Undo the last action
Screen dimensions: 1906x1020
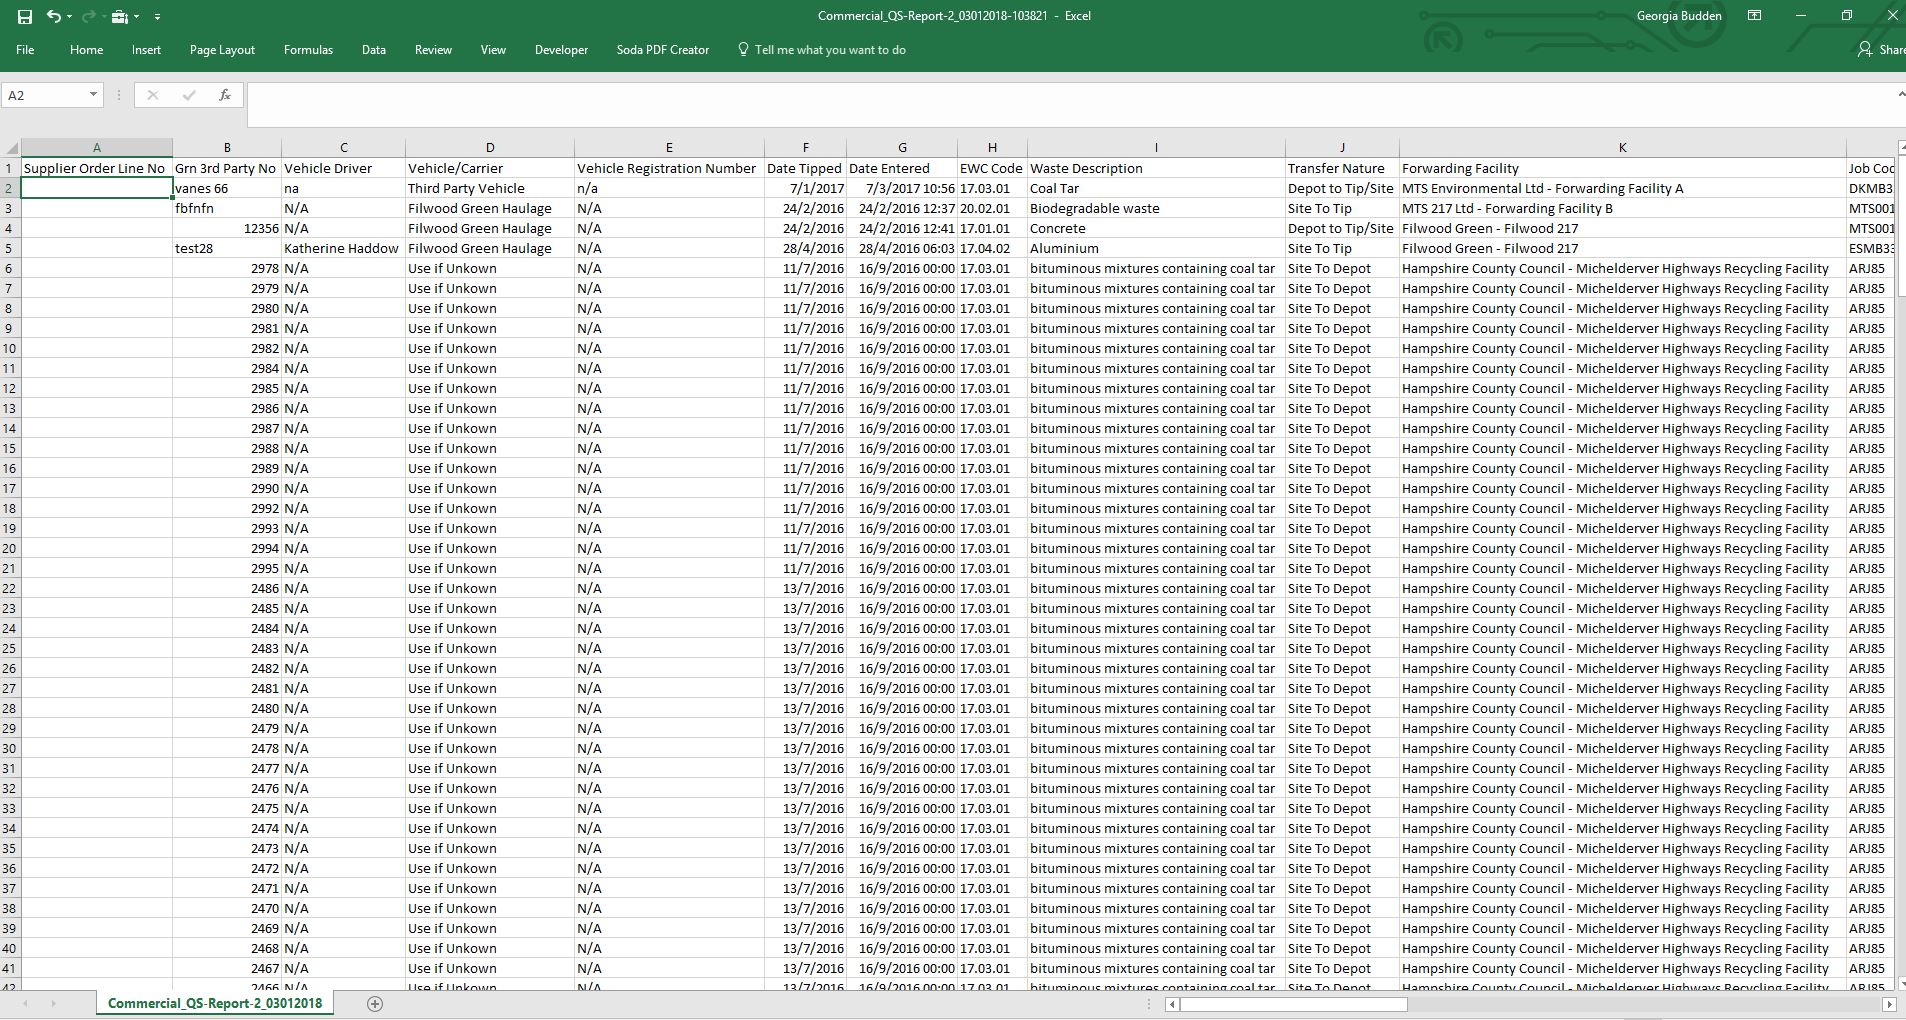pyautogui.click(x=53, y=16)
